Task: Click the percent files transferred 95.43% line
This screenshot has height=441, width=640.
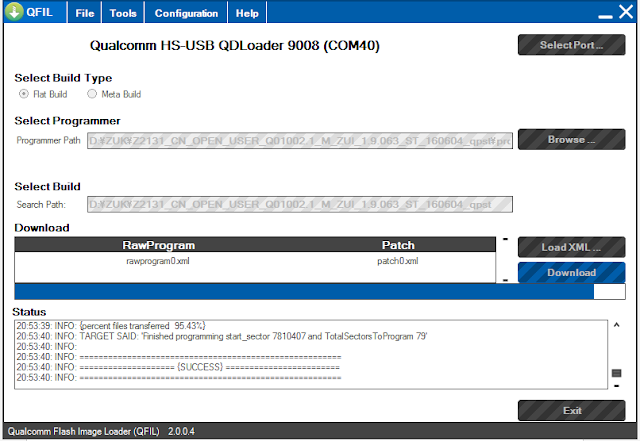Action: [x=111, y=326]
